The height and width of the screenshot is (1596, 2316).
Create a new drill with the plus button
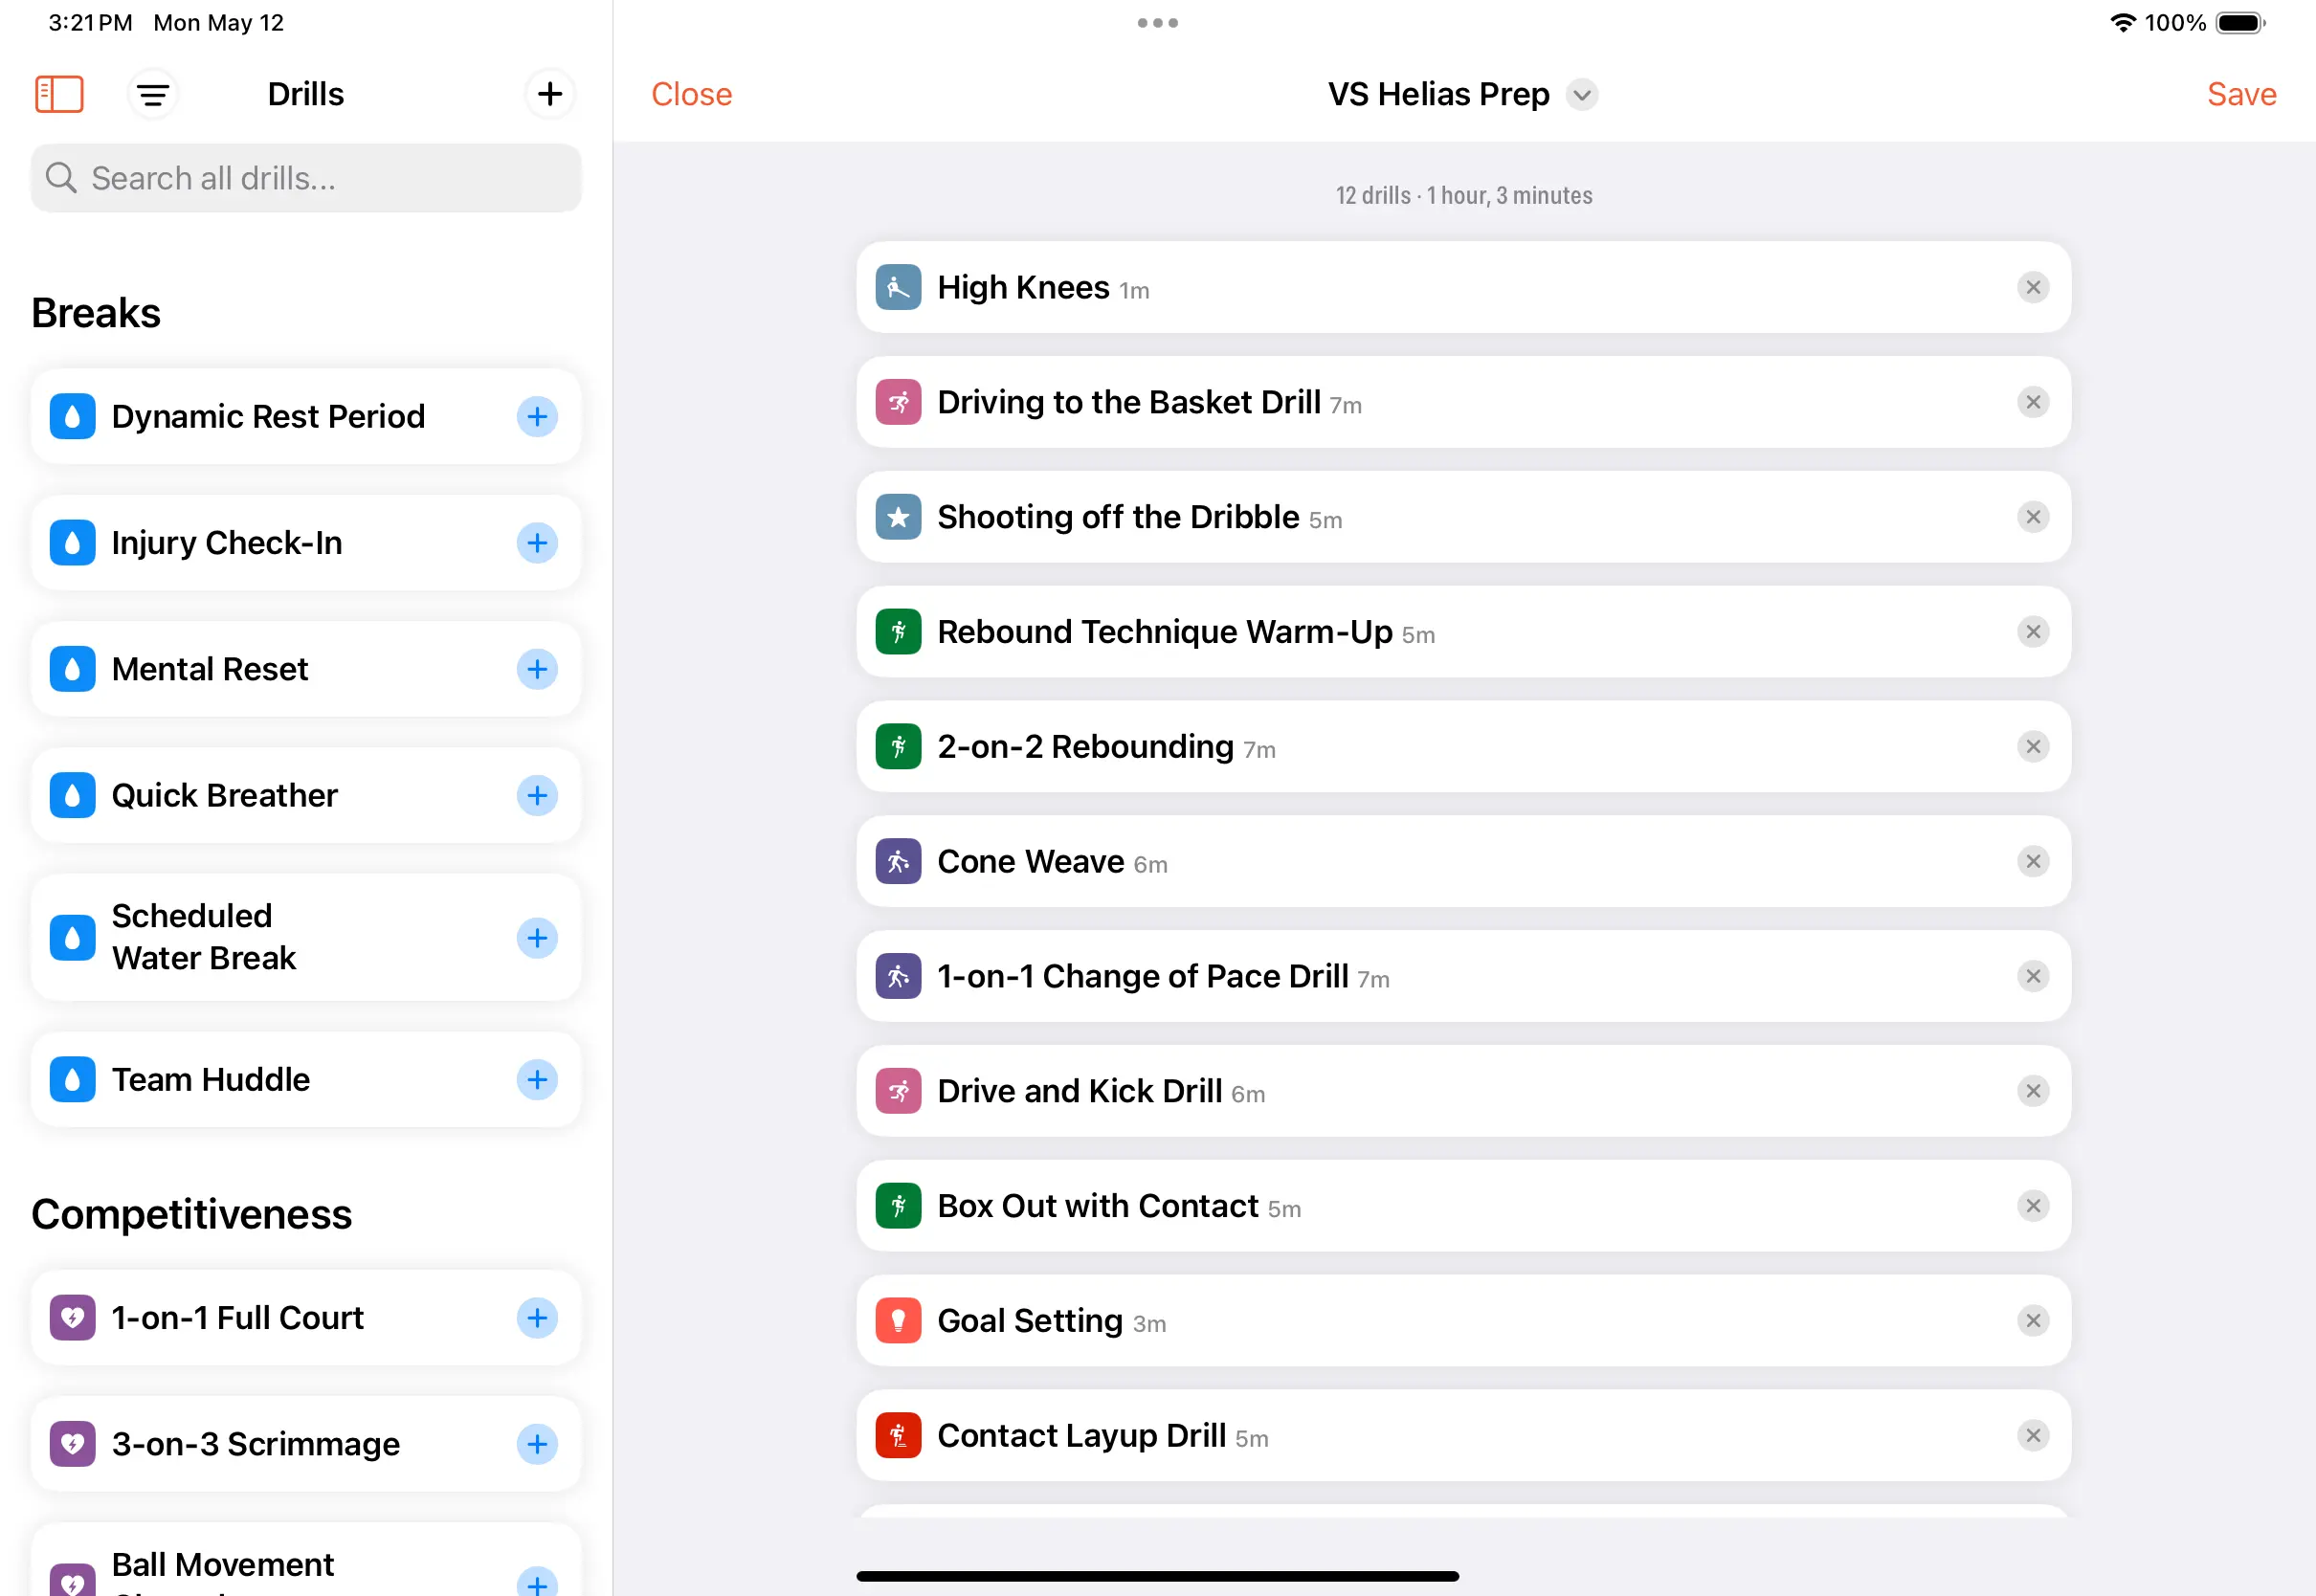[549, 94]
